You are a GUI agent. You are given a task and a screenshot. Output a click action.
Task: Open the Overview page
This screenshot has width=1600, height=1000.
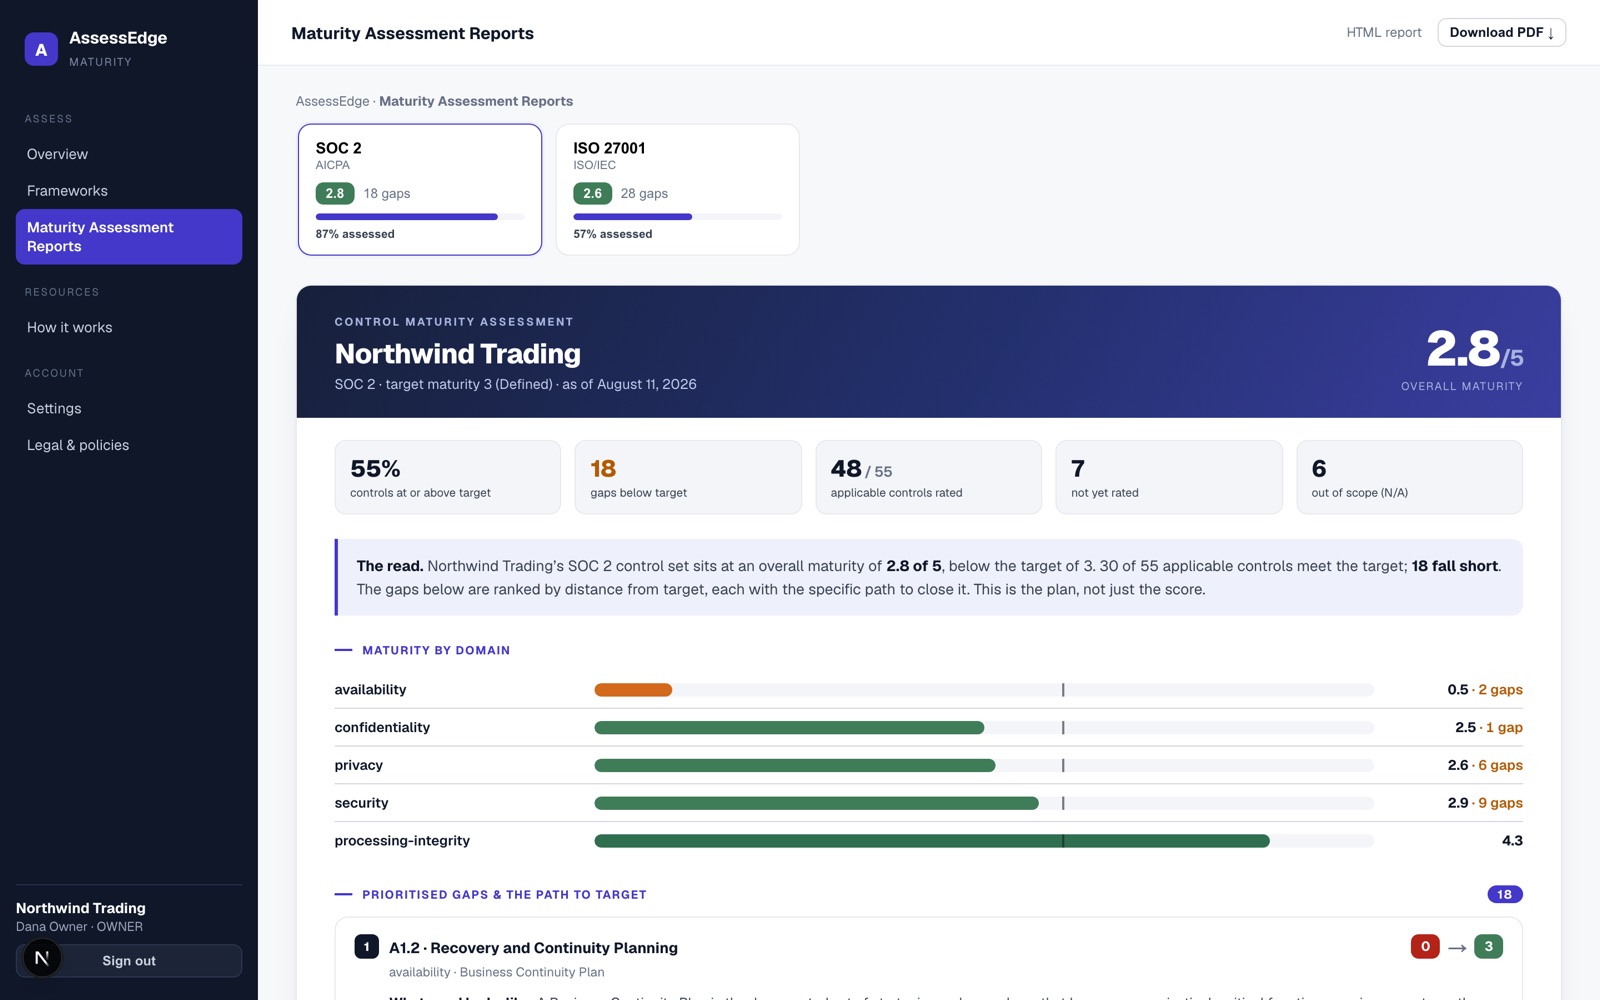pyautogui.click(x=129, y=154)
